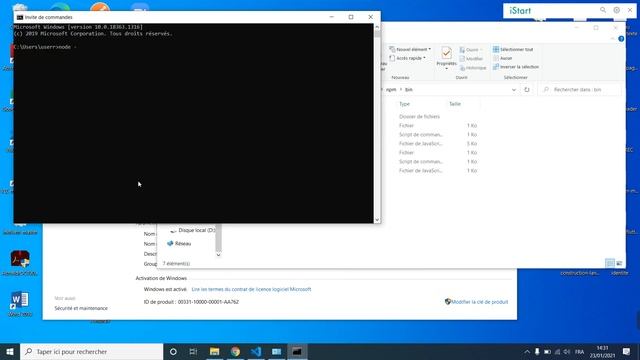Image resolution: width=640 pixels, height=360 pixels.
Task: Click the microphone tray icon
Action: click(537, 351)
